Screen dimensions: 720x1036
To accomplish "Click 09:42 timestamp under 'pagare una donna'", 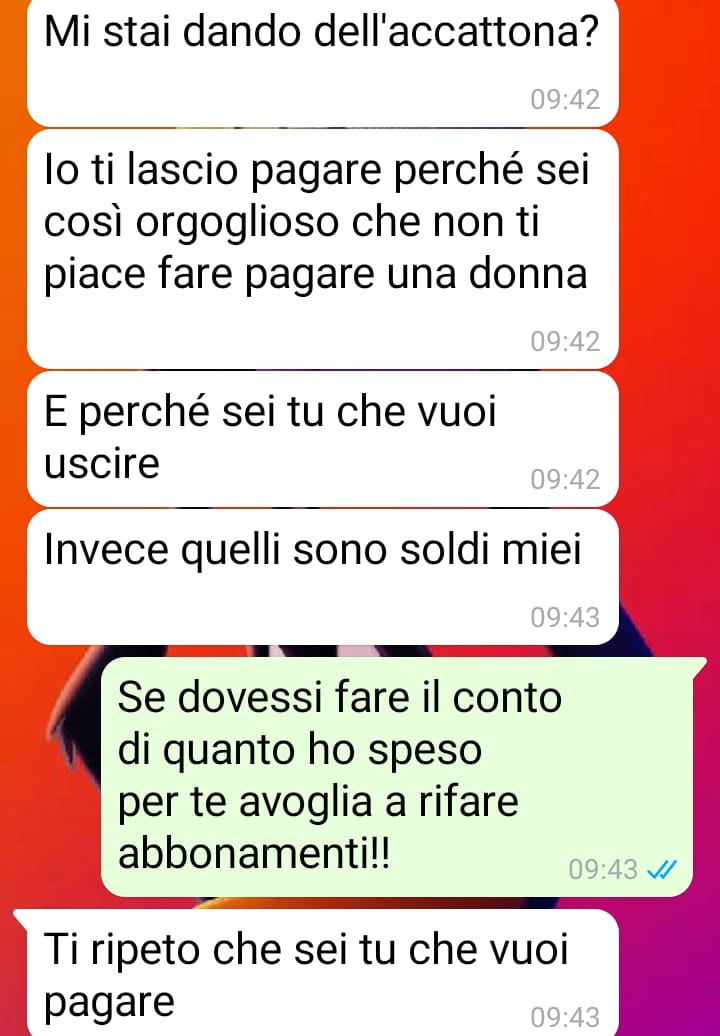I will 565,342.
